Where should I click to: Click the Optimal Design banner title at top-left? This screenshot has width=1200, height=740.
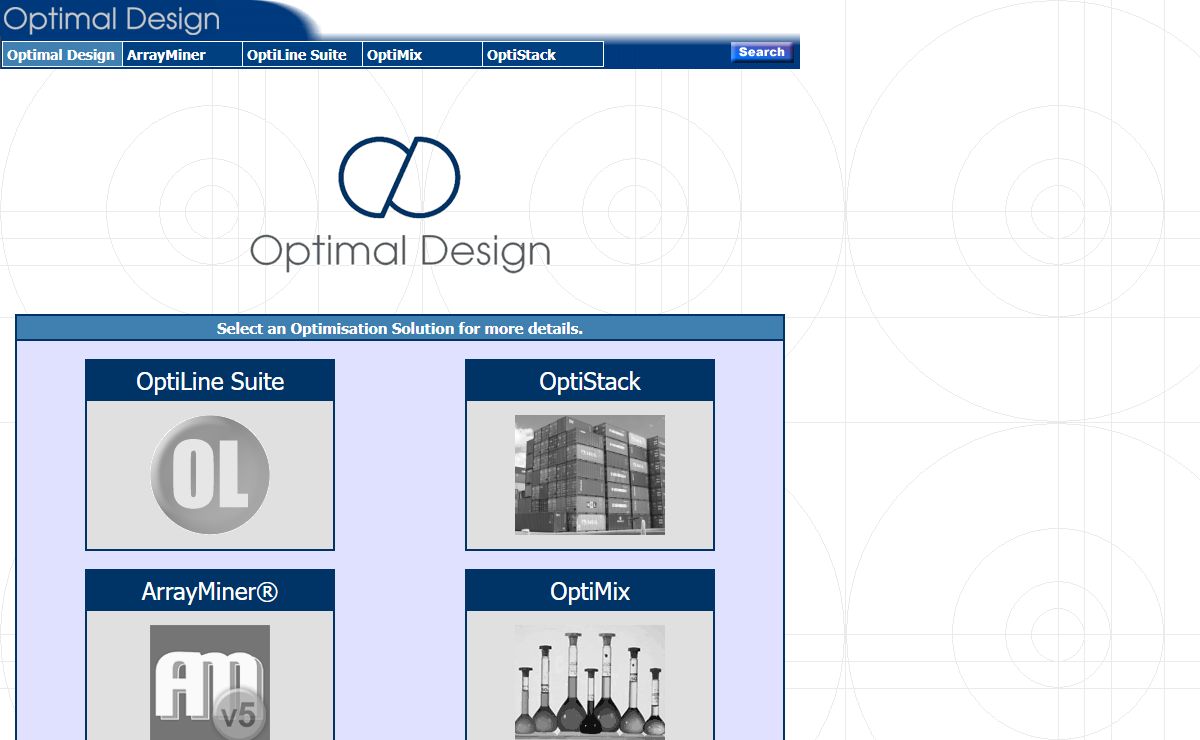pyautogui.click(x=112, y=19)
